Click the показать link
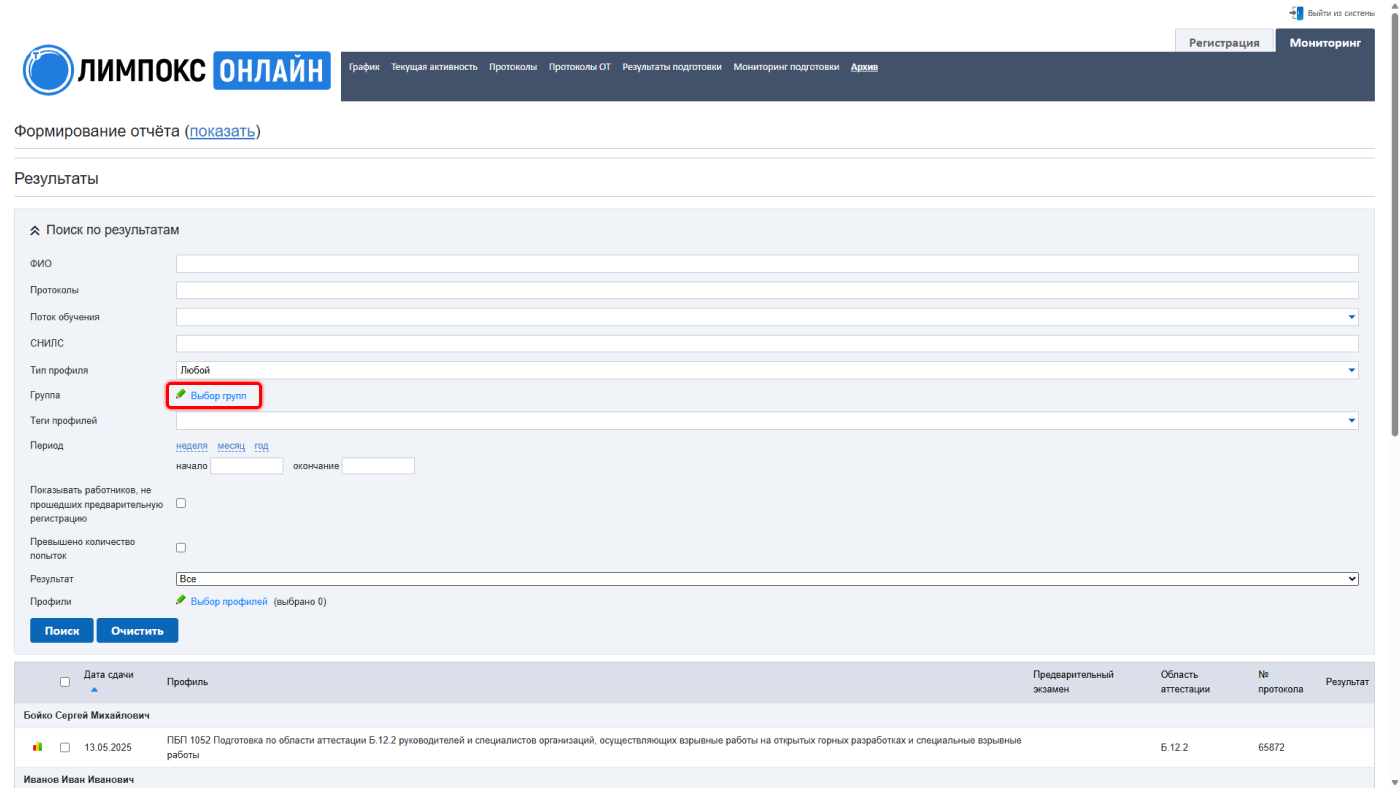 223,131
